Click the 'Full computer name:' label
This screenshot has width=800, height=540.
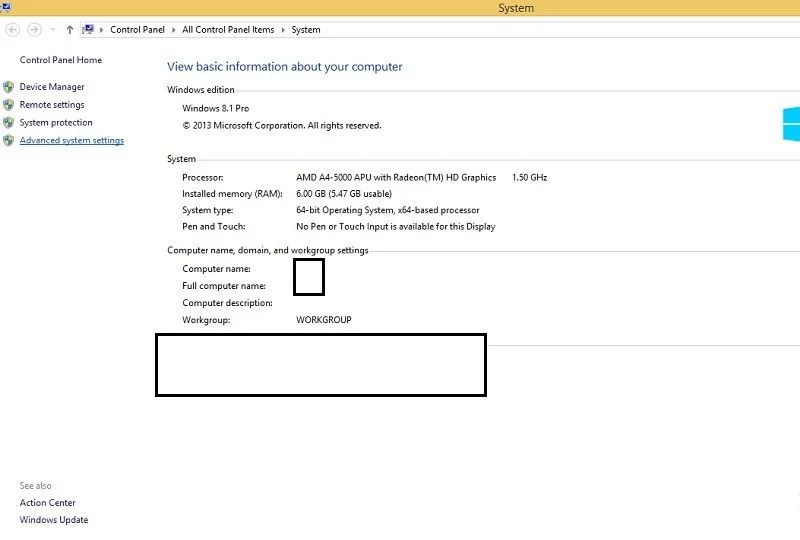tap(223, 286)
